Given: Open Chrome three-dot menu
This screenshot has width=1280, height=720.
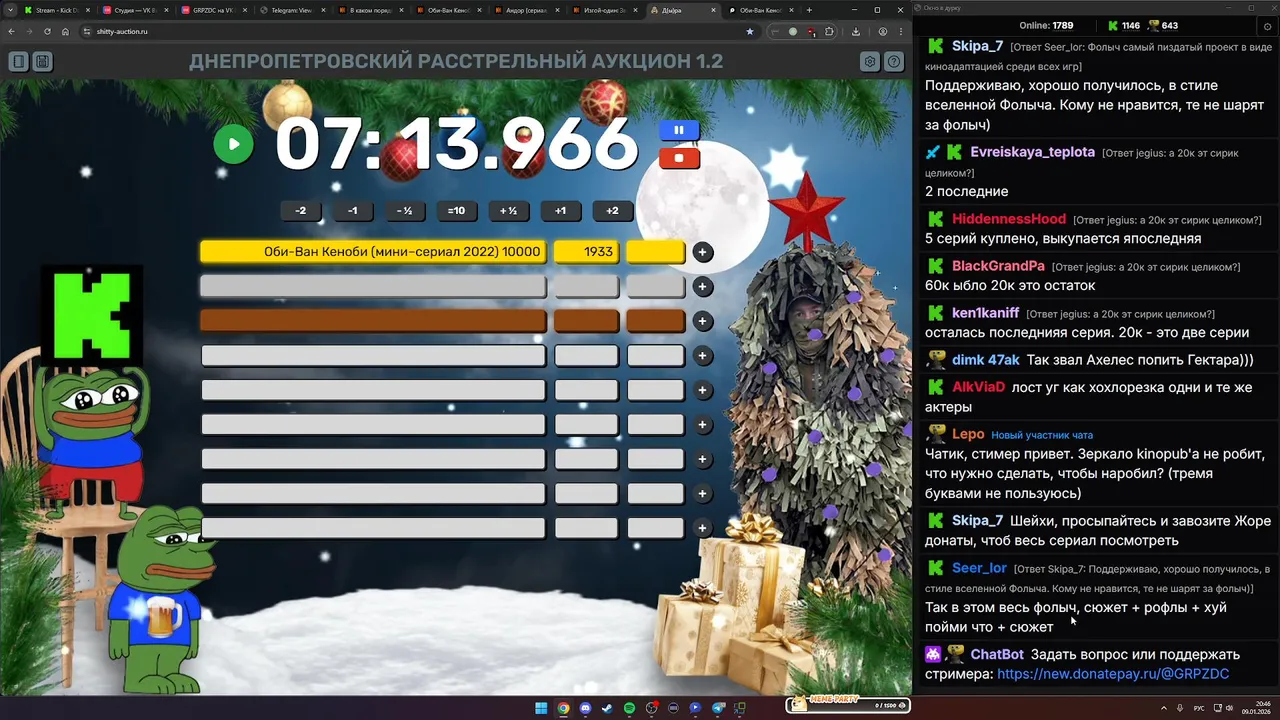Looking at the screenshot, I should point(901,31).
